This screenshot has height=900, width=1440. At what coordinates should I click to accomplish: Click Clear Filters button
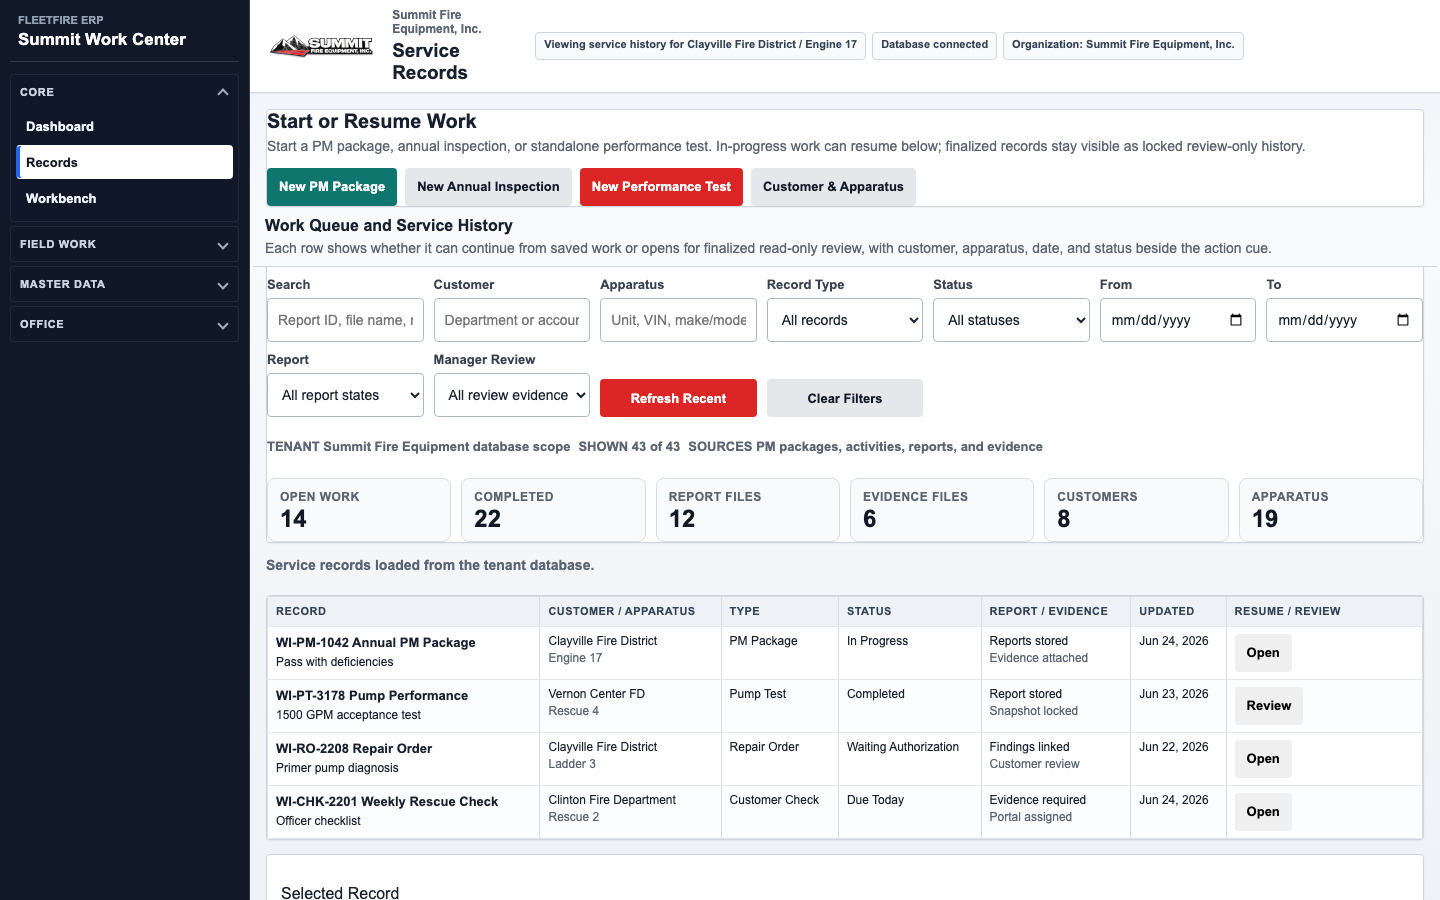[845, 398]
